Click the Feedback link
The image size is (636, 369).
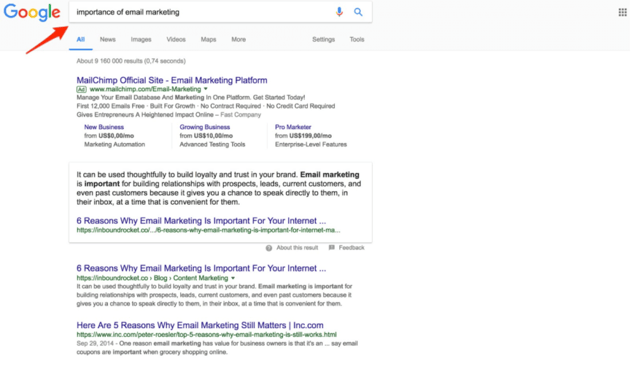351,248
